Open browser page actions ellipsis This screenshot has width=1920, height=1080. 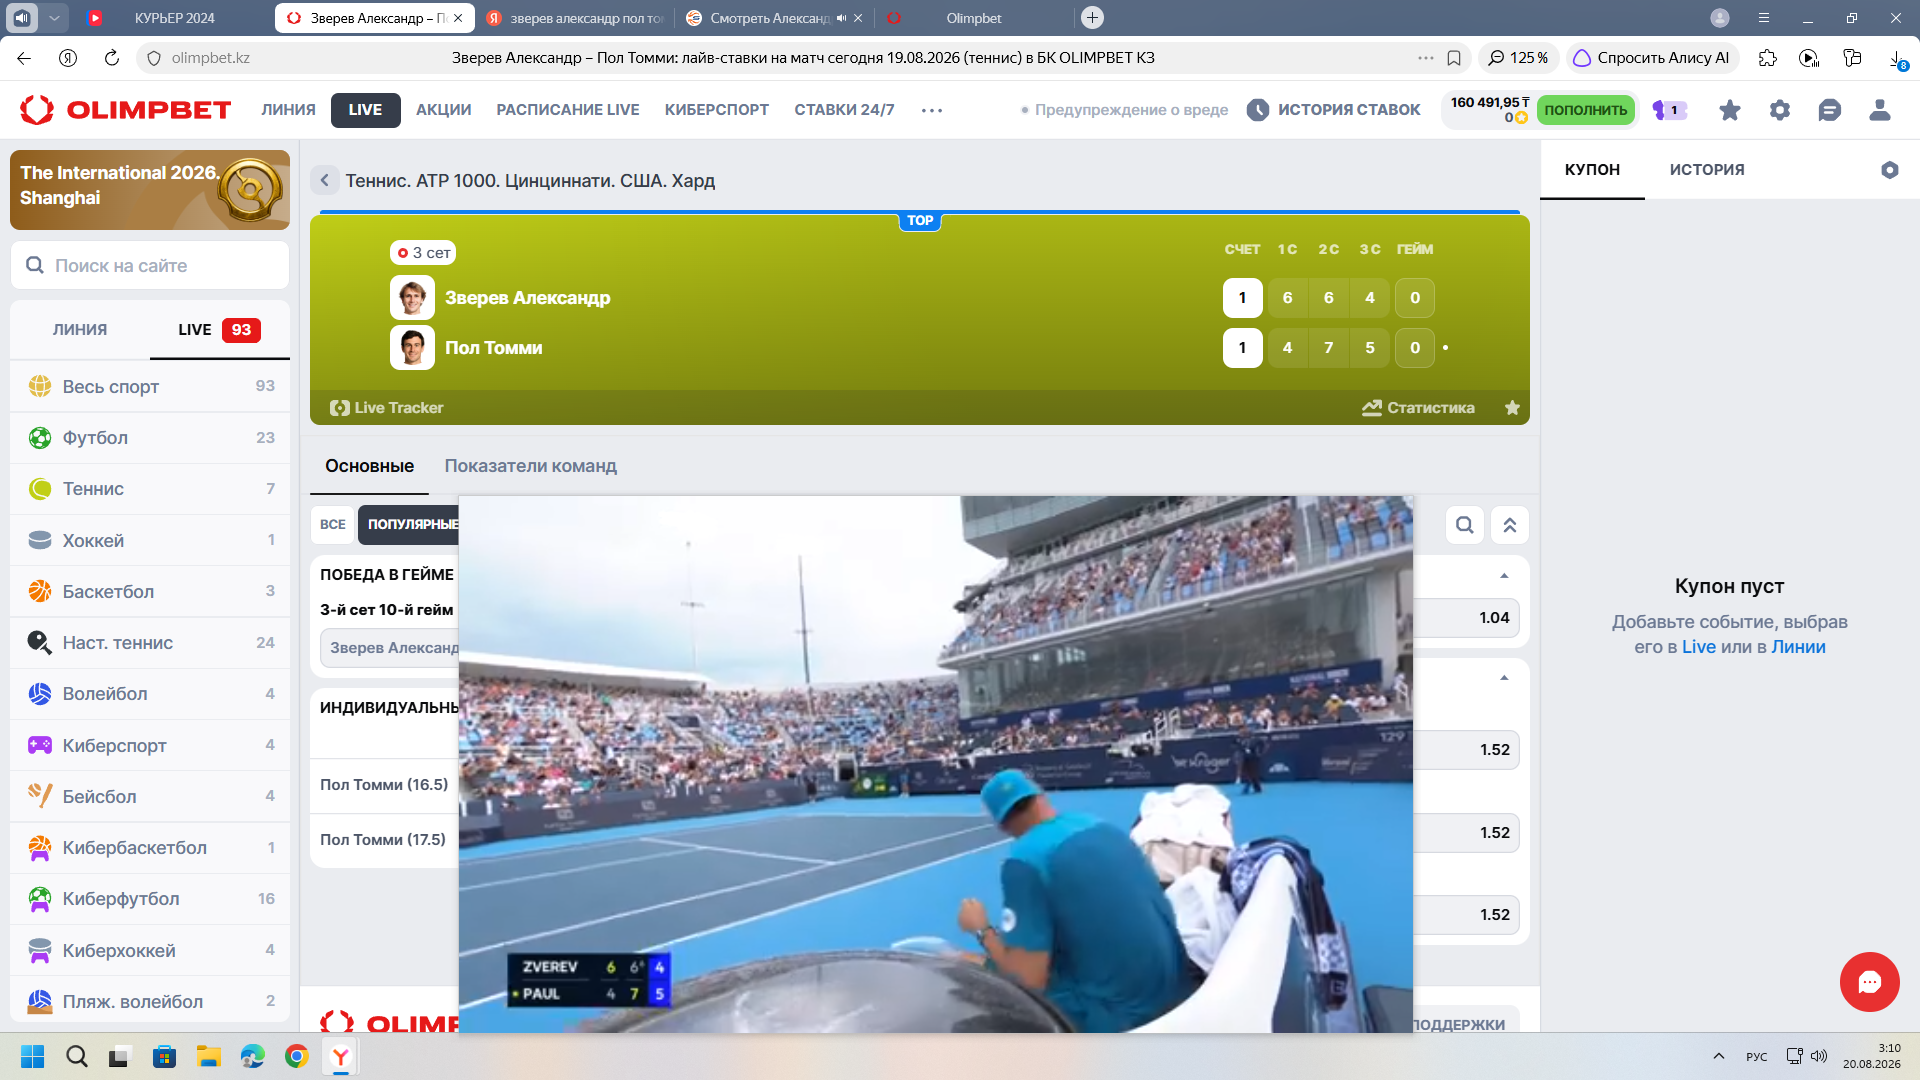1426,58
